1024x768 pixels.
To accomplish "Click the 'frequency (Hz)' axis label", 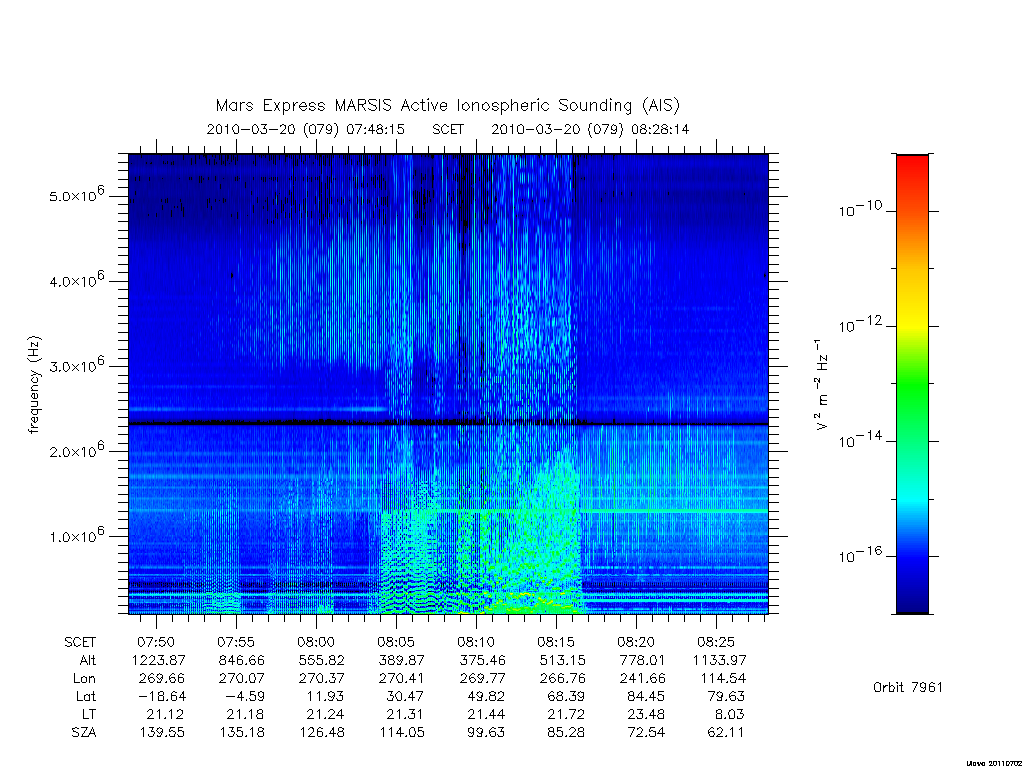I will [35, 385].
